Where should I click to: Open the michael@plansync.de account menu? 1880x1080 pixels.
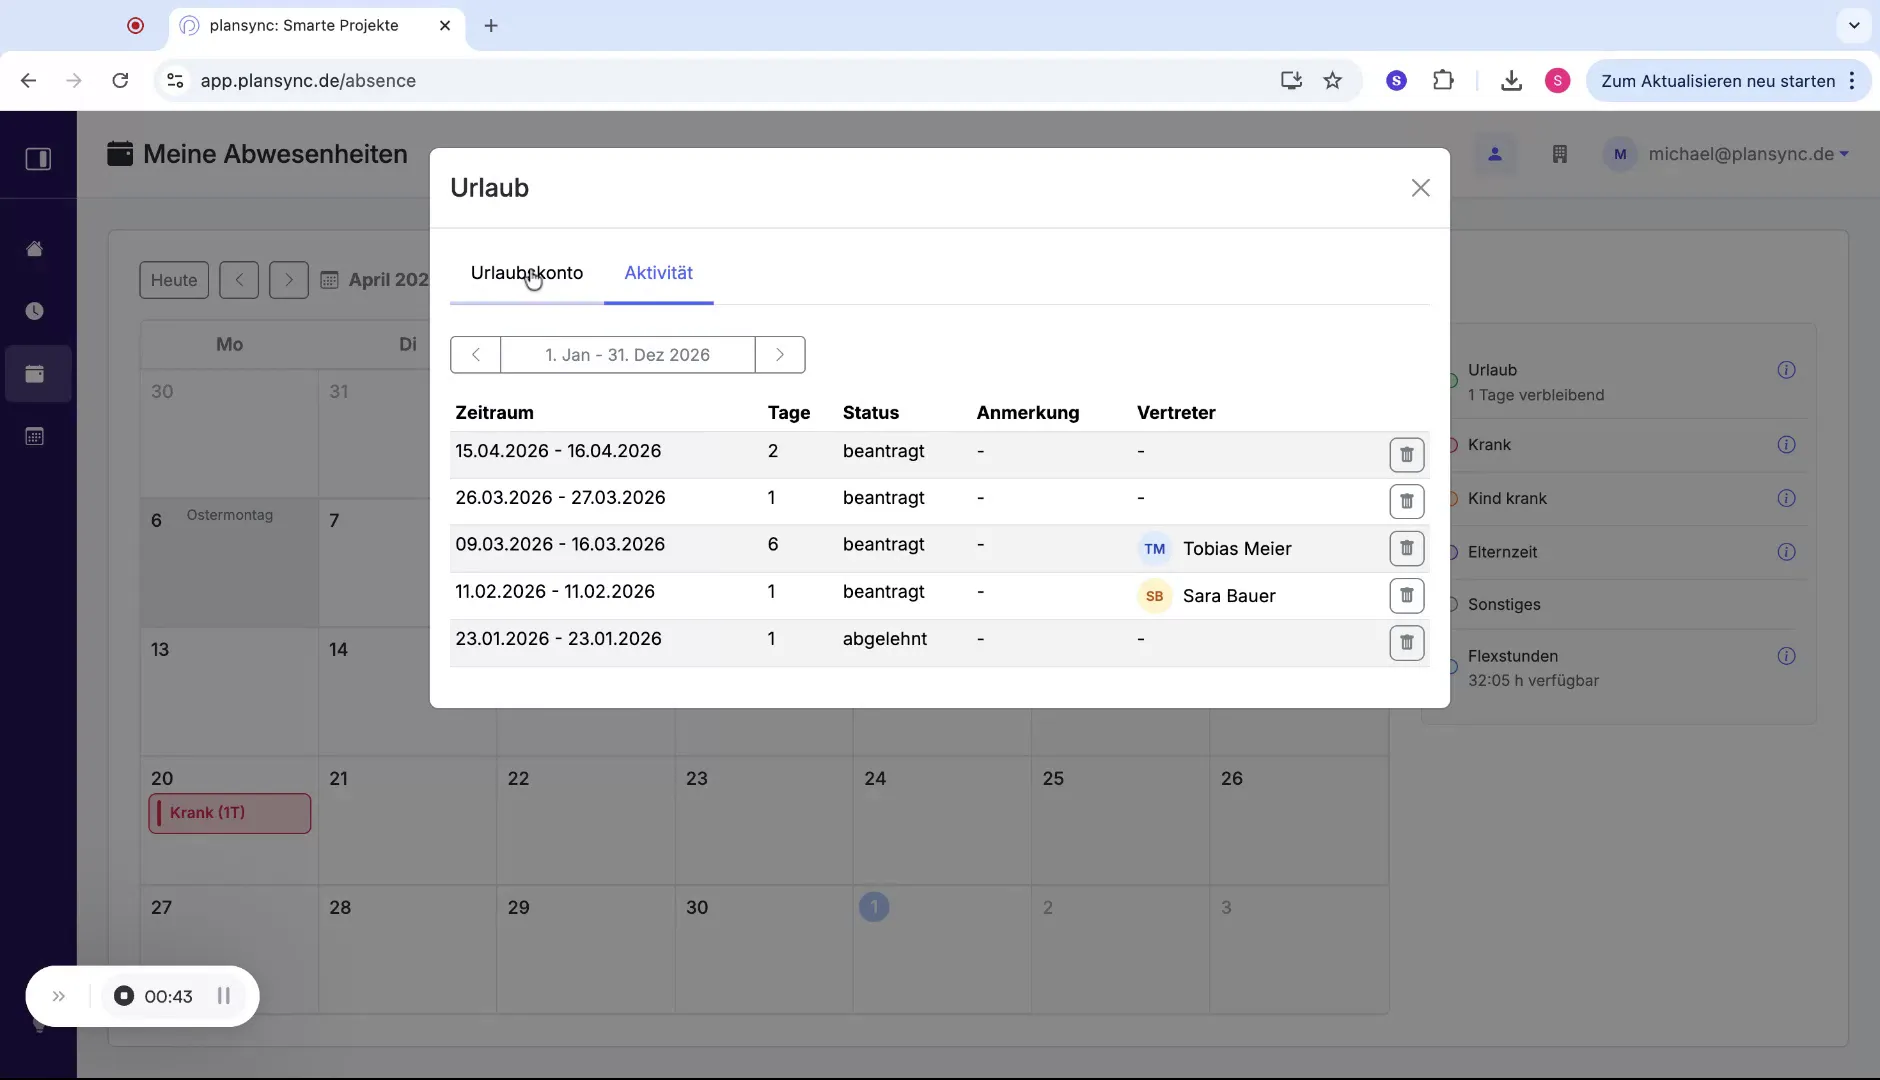click(1727, 154)
